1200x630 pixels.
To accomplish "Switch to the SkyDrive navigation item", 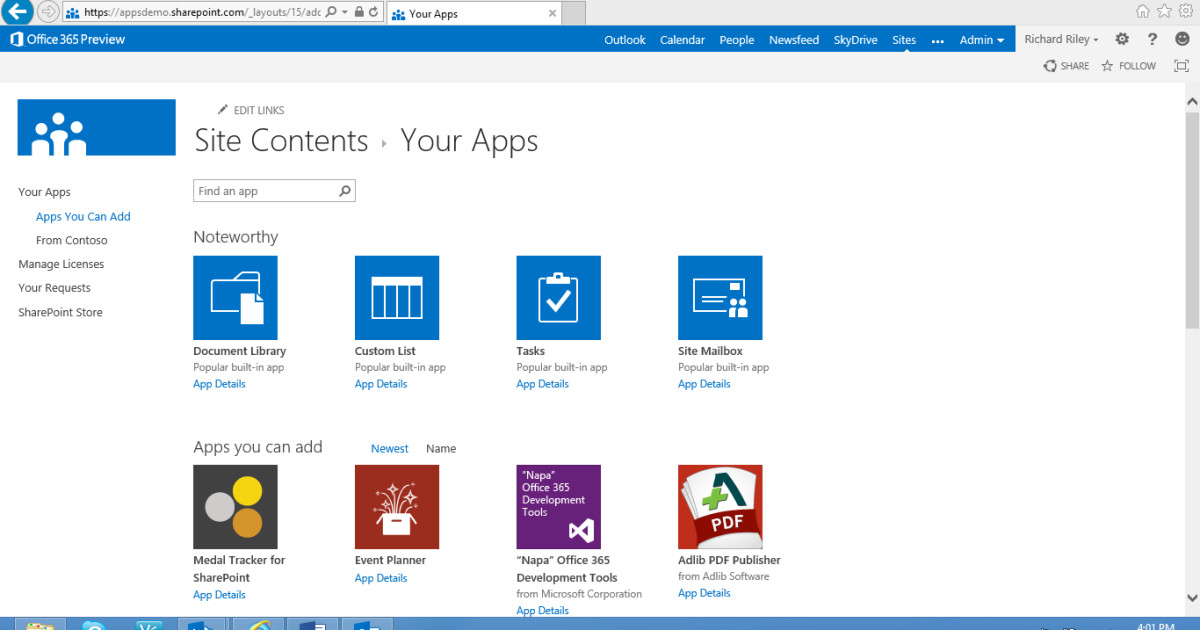I will tap(855, 39).
